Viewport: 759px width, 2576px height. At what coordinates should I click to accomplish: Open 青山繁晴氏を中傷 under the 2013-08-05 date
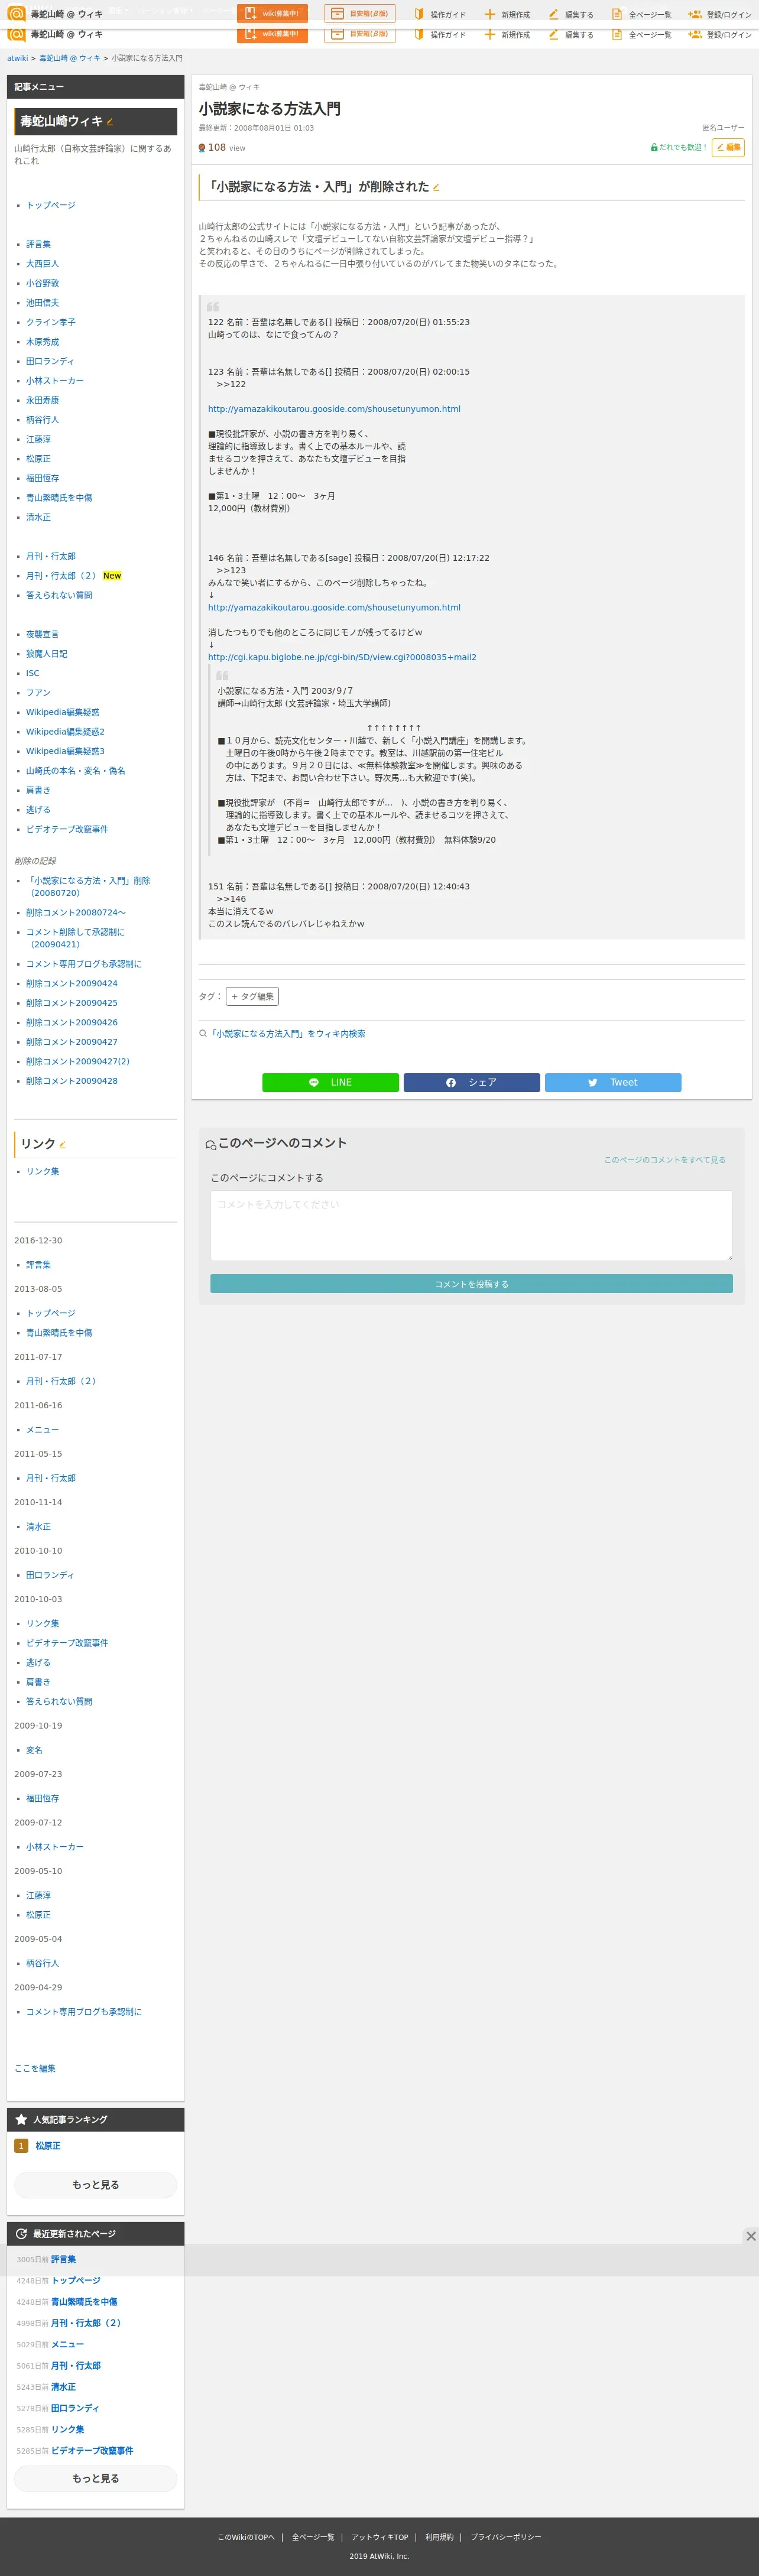59,1333
